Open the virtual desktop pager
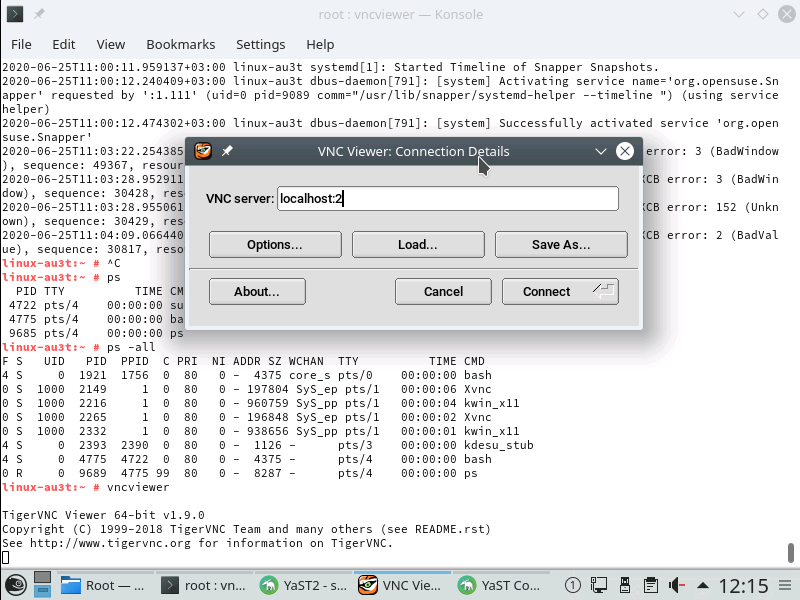 [42, 585]
